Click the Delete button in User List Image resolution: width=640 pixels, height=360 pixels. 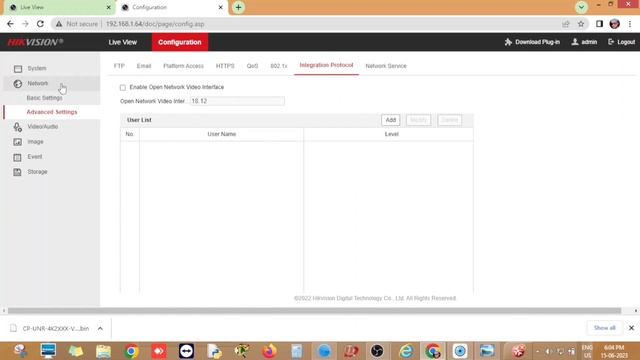[449, 120]
